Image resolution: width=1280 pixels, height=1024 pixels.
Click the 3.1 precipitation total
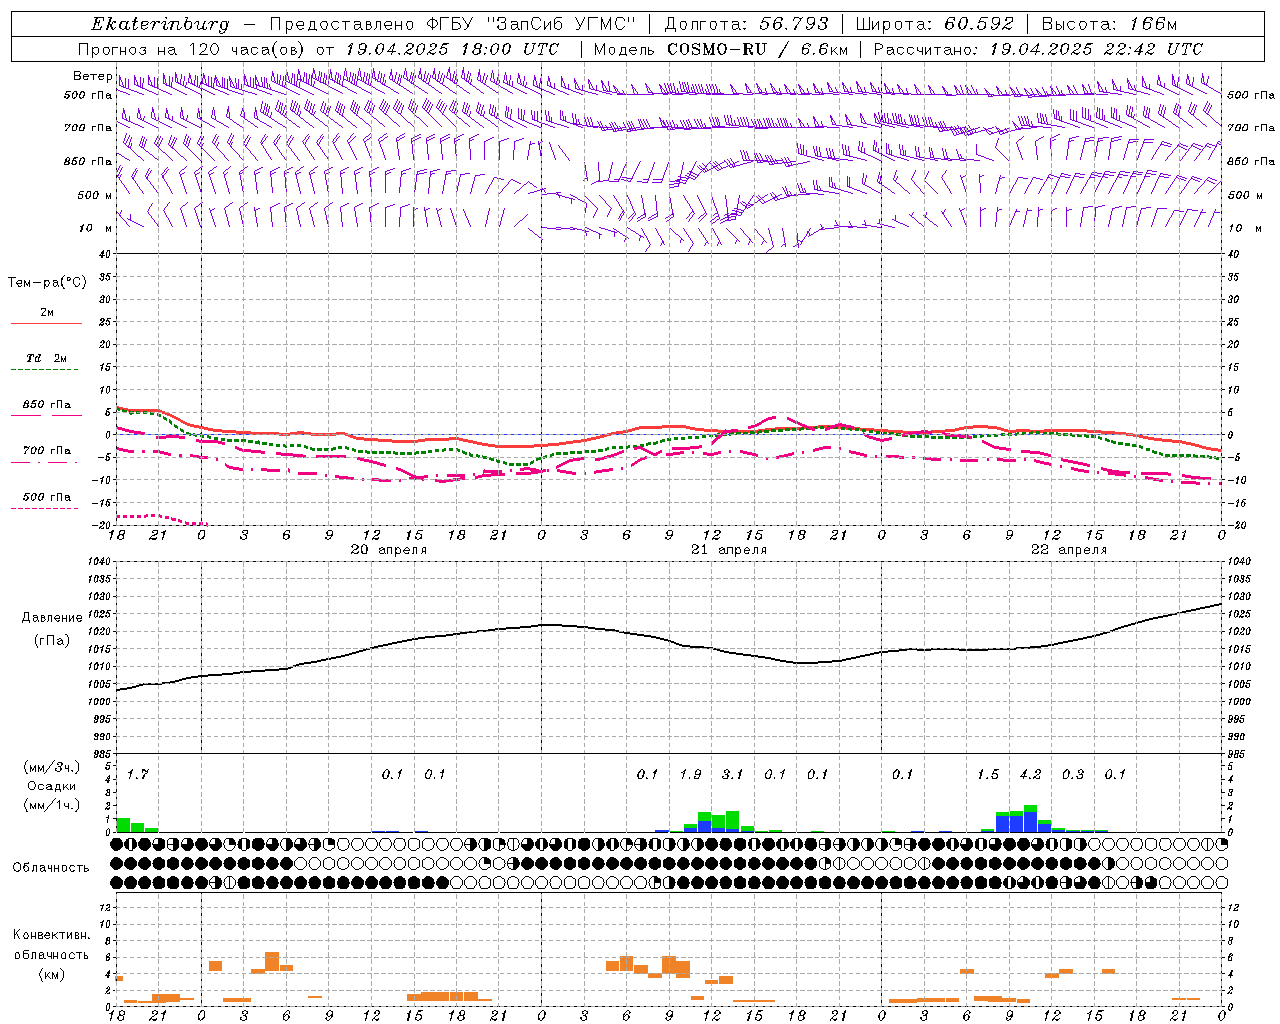click(x=732, y=774)
